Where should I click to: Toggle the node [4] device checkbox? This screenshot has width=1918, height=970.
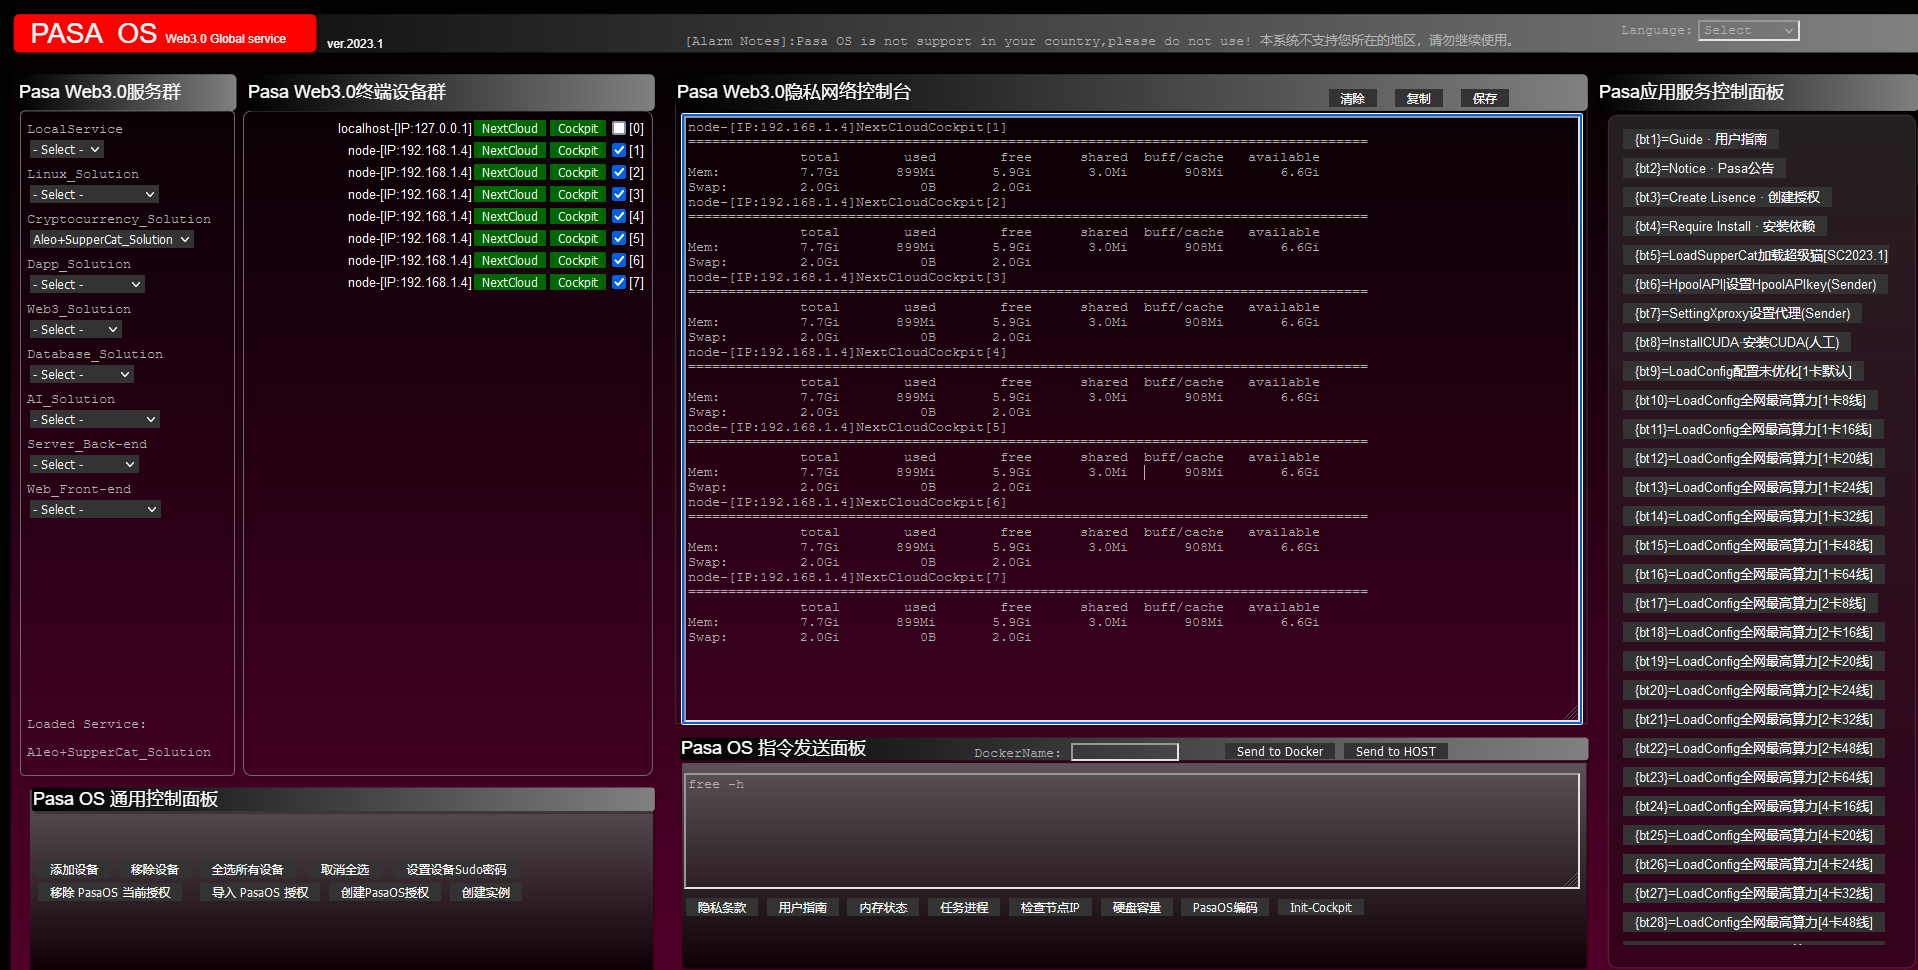[619, 216]
